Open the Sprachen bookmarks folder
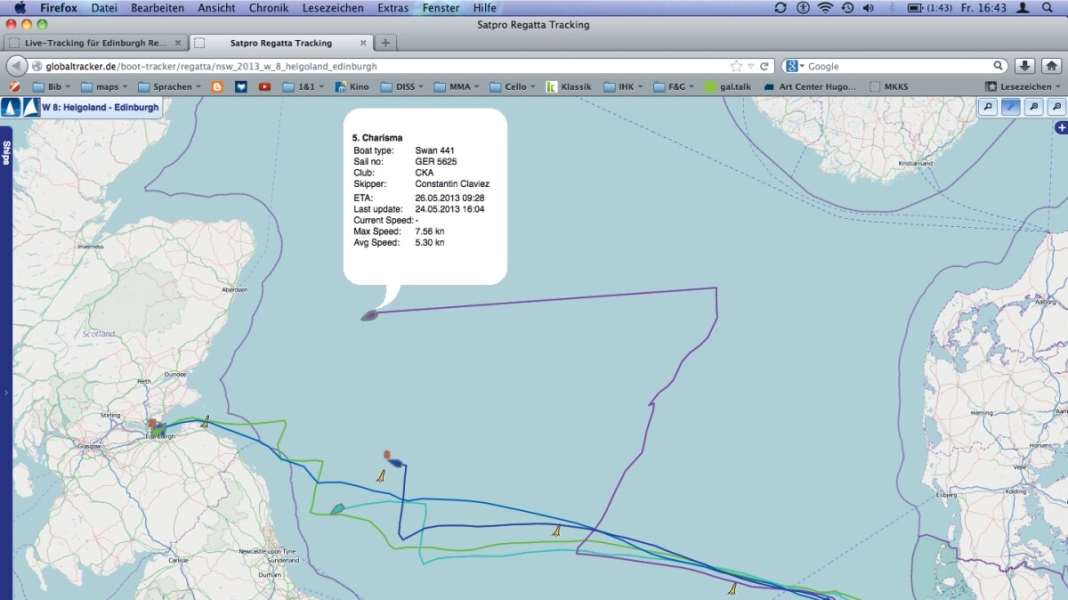The width and height of the screenshot is (1068, 600). point(169,86)
